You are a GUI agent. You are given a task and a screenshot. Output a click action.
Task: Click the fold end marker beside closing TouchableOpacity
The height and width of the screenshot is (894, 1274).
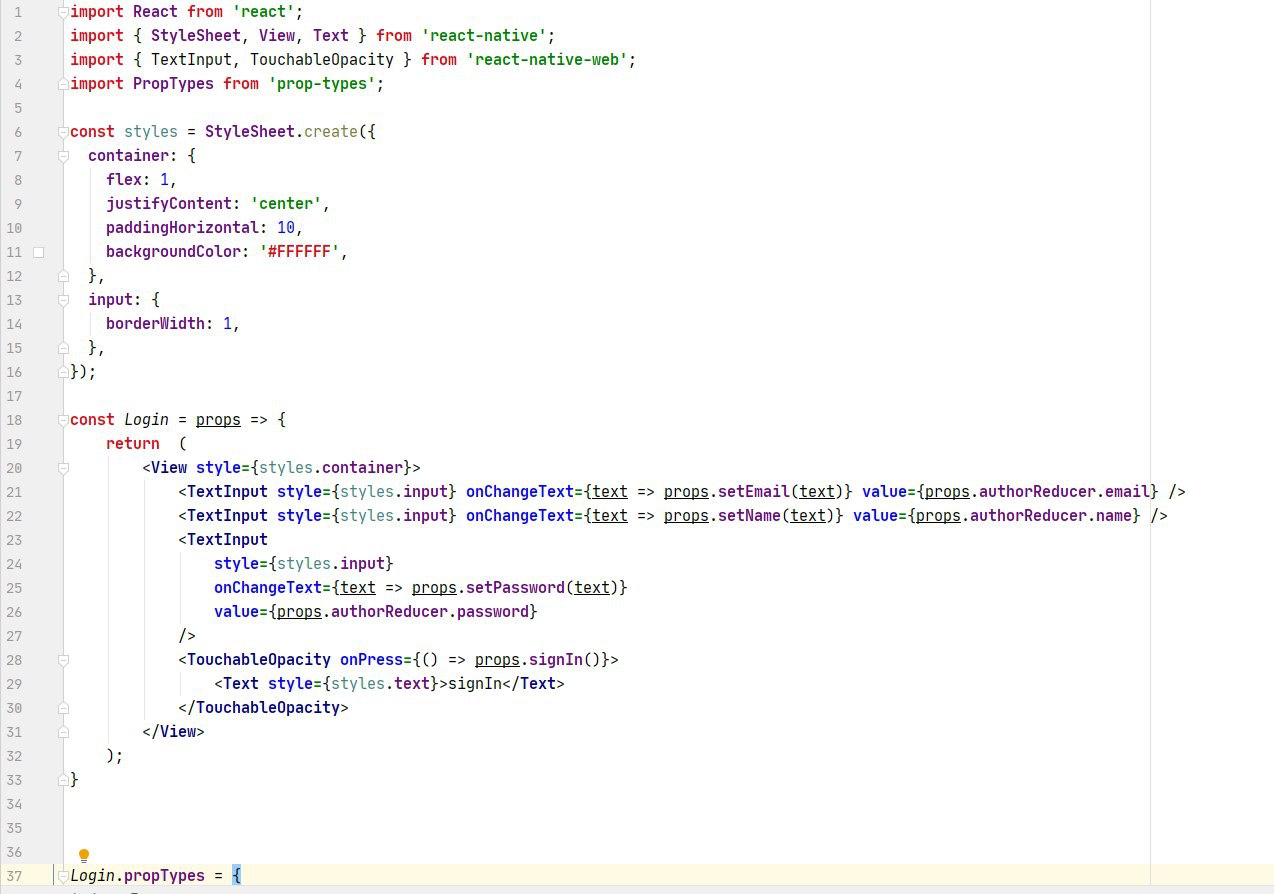[x=63, y=708]
